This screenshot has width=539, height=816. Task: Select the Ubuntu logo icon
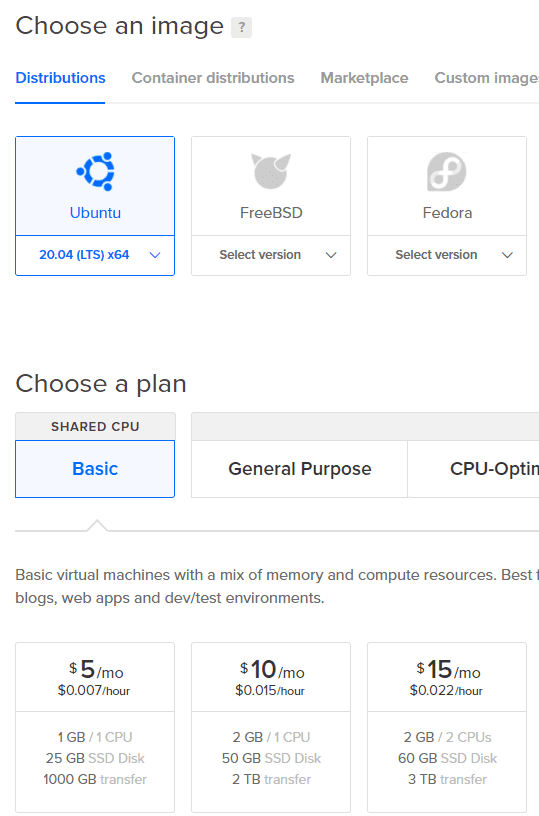tap(95, 171)
